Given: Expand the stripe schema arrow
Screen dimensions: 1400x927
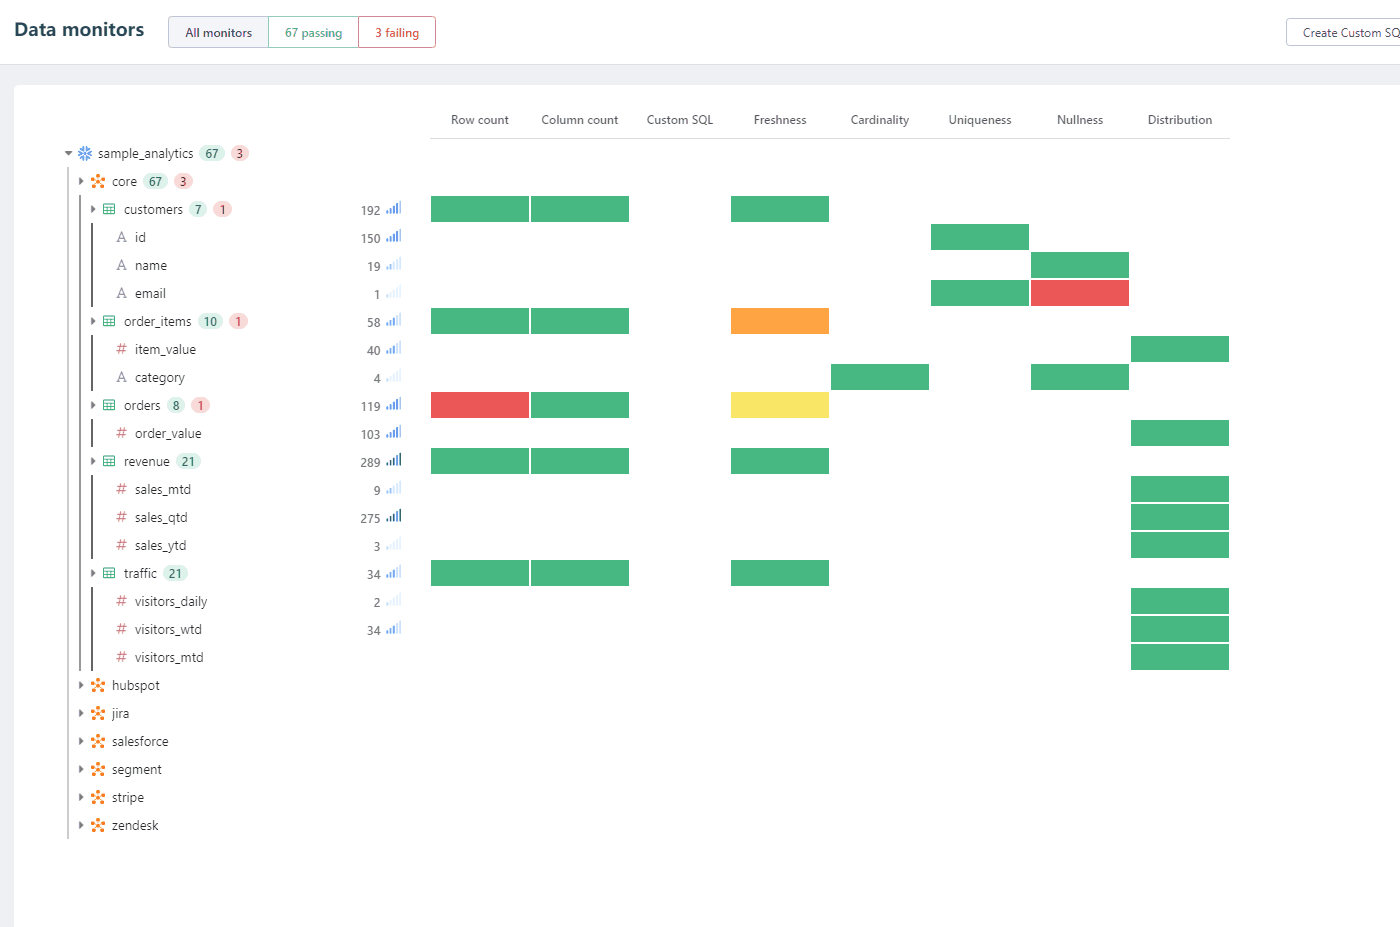Looking at the screenshot, I should click(81, 797).
